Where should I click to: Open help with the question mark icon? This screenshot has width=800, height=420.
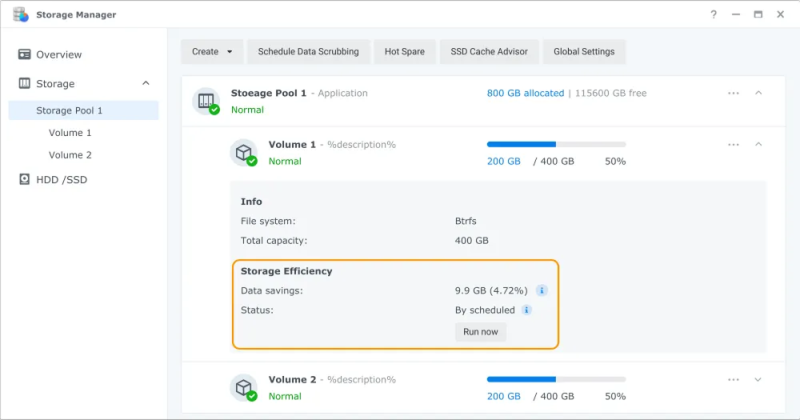tap(713, 14)
